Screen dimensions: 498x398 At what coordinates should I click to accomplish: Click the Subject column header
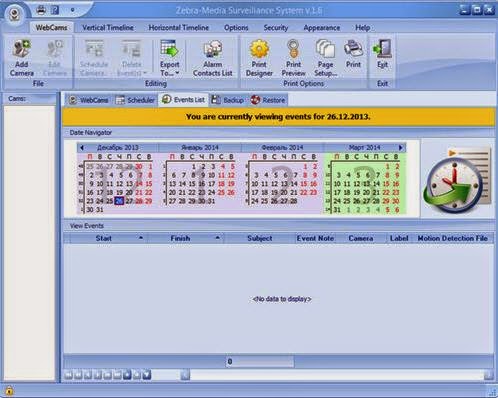[259, 238]
